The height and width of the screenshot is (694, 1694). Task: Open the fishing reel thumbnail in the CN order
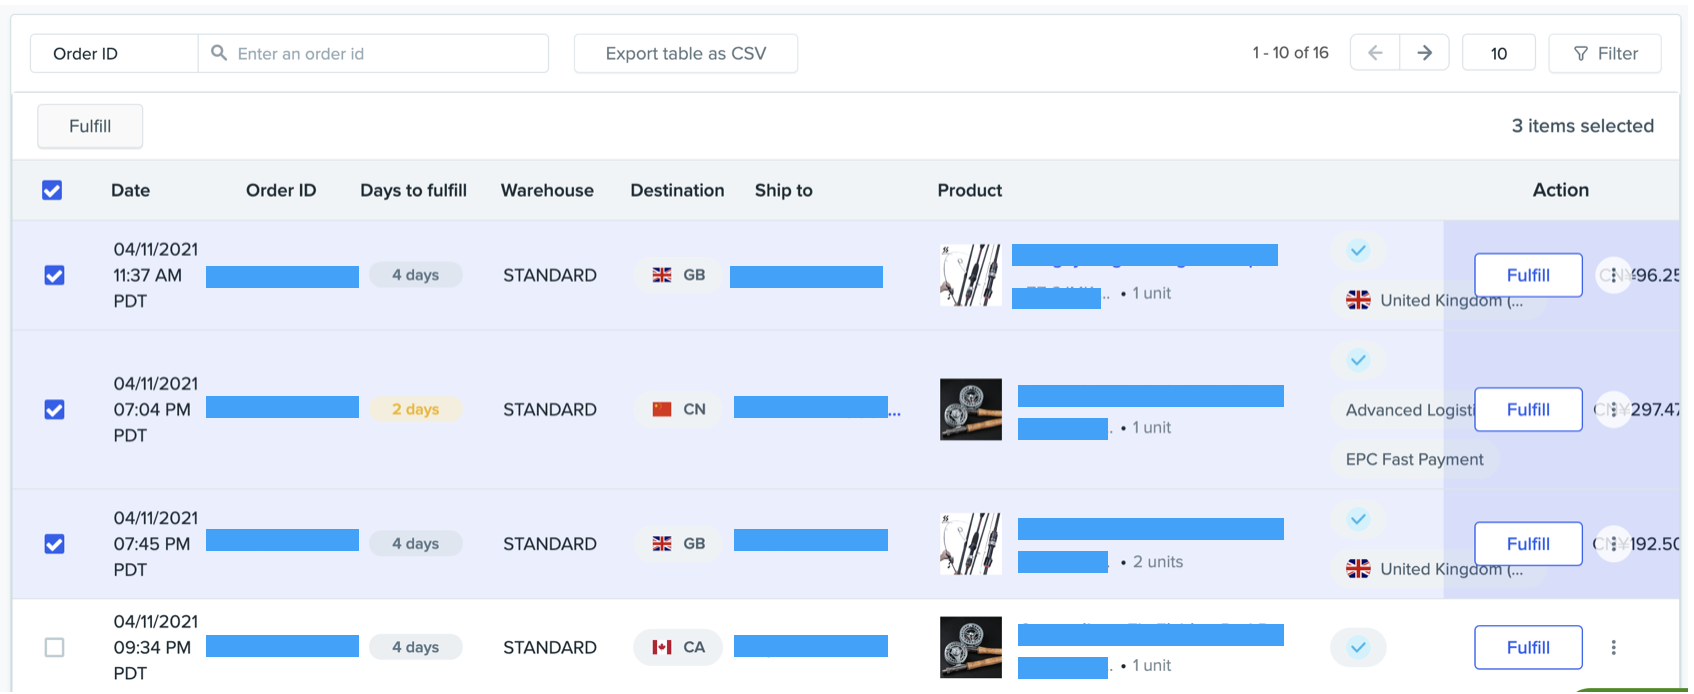click(970, 410)
